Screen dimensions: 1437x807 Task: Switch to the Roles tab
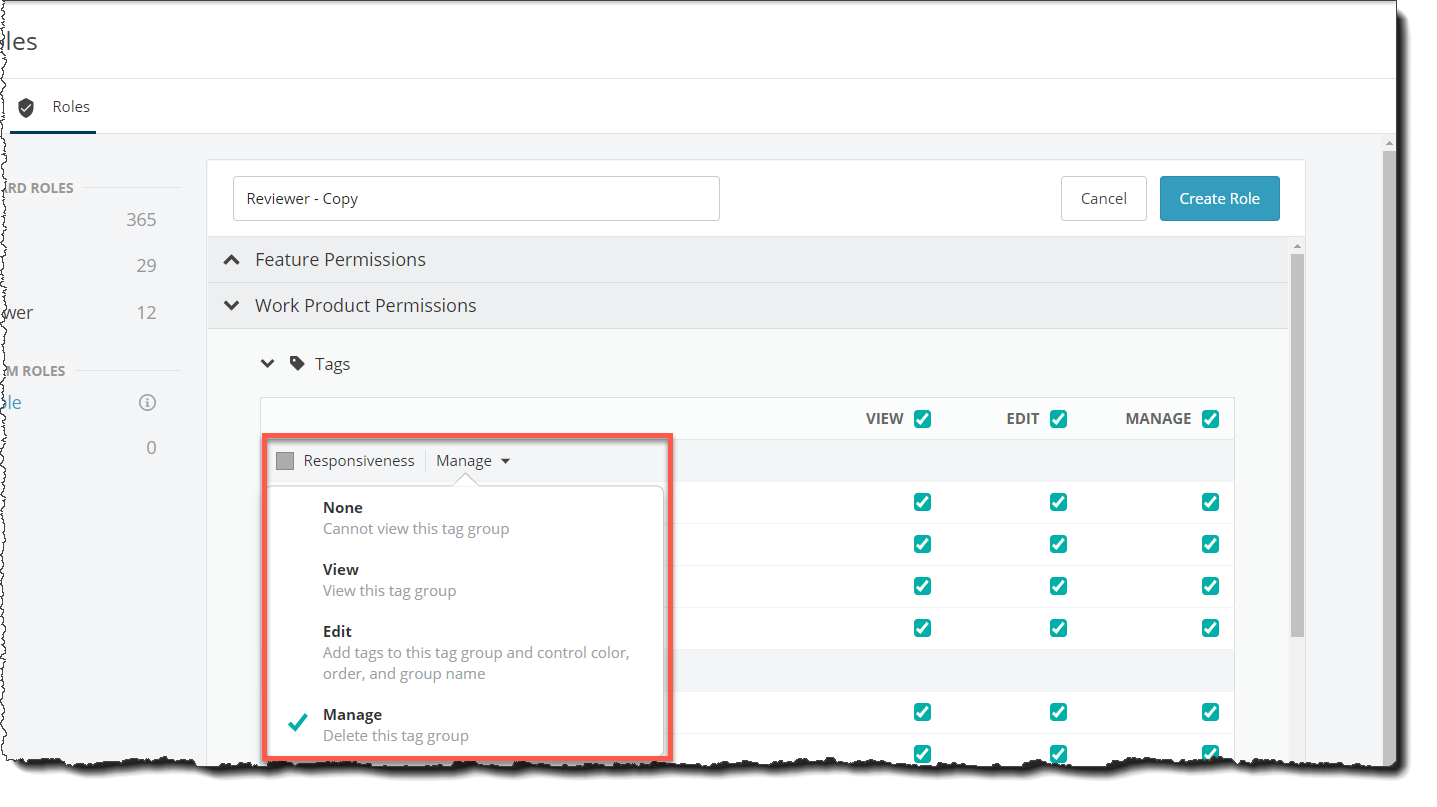[54, 107]
